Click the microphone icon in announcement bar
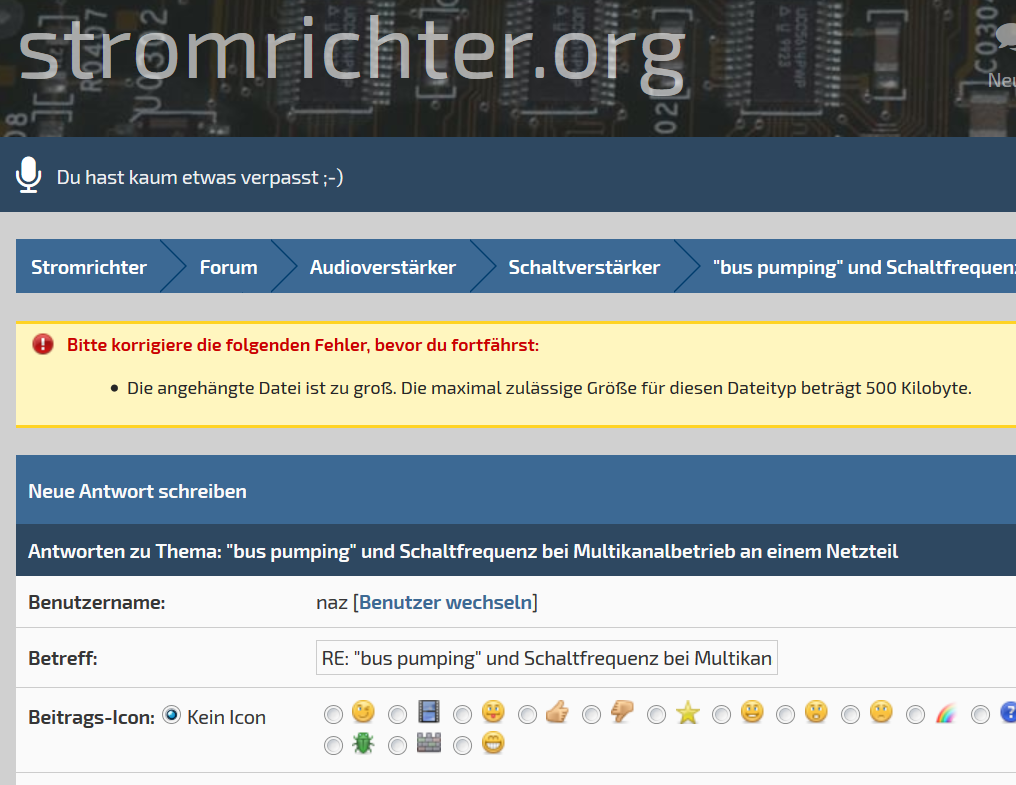This screenshot has width=1016, height=785. point(28,175)
